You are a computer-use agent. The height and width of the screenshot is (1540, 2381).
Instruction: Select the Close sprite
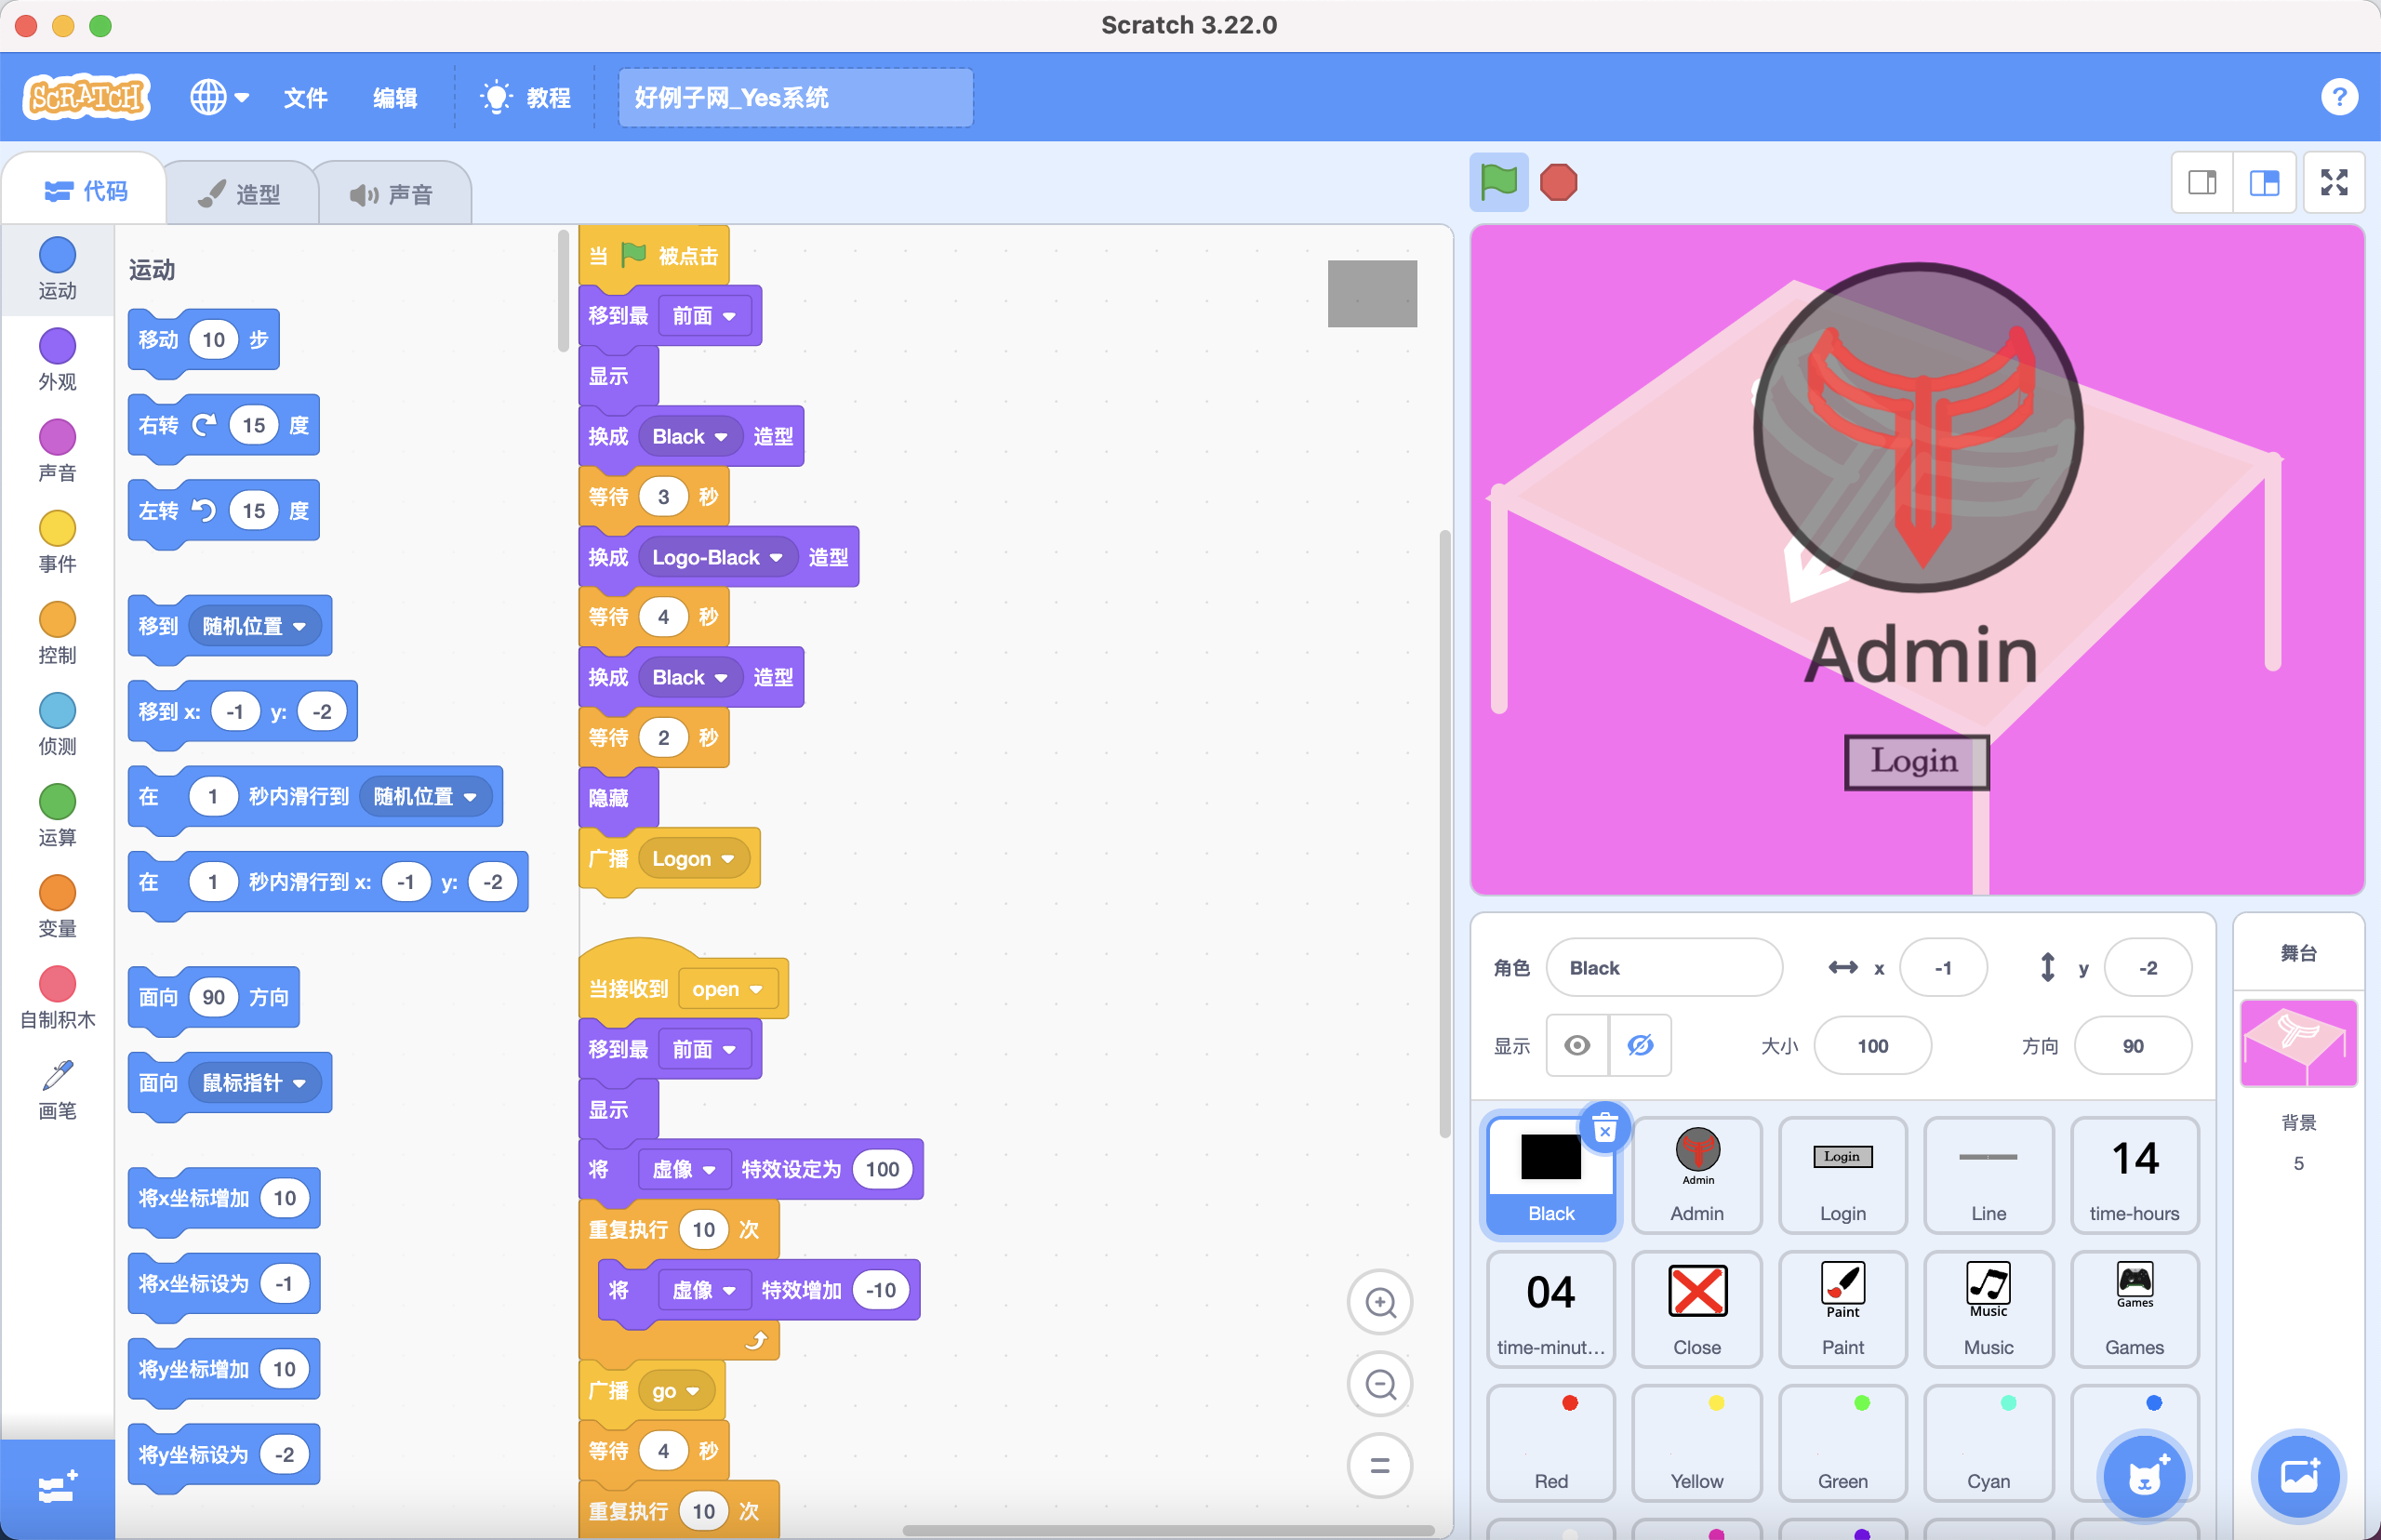(x=1697, y=1308)
